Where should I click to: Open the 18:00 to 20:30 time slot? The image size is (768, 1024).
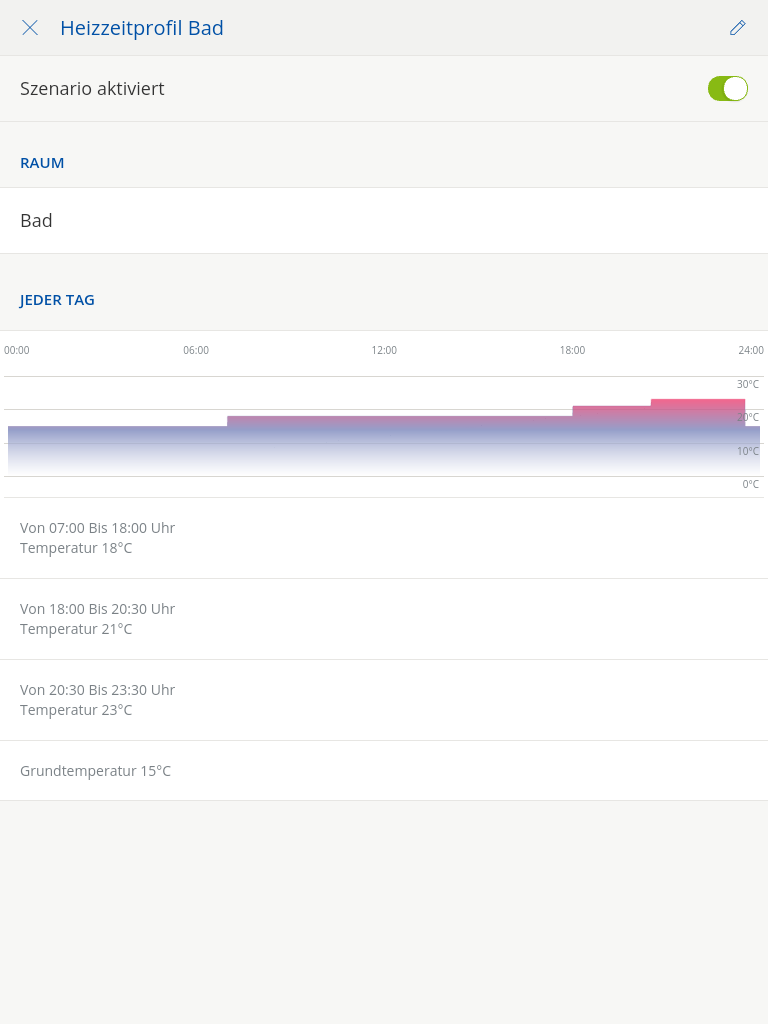coord(384,618)
